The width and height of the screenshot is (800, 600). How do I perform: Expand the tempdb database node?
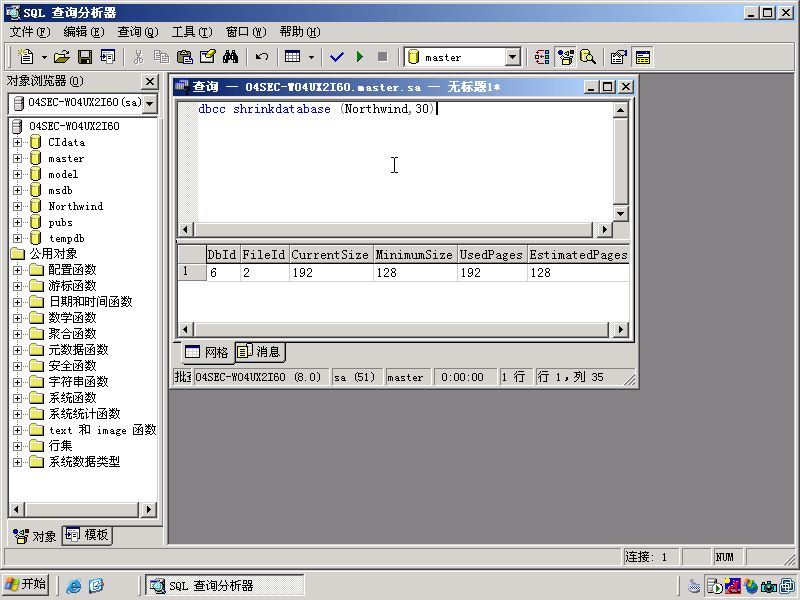pyautogui.click(x=17, y=238)
